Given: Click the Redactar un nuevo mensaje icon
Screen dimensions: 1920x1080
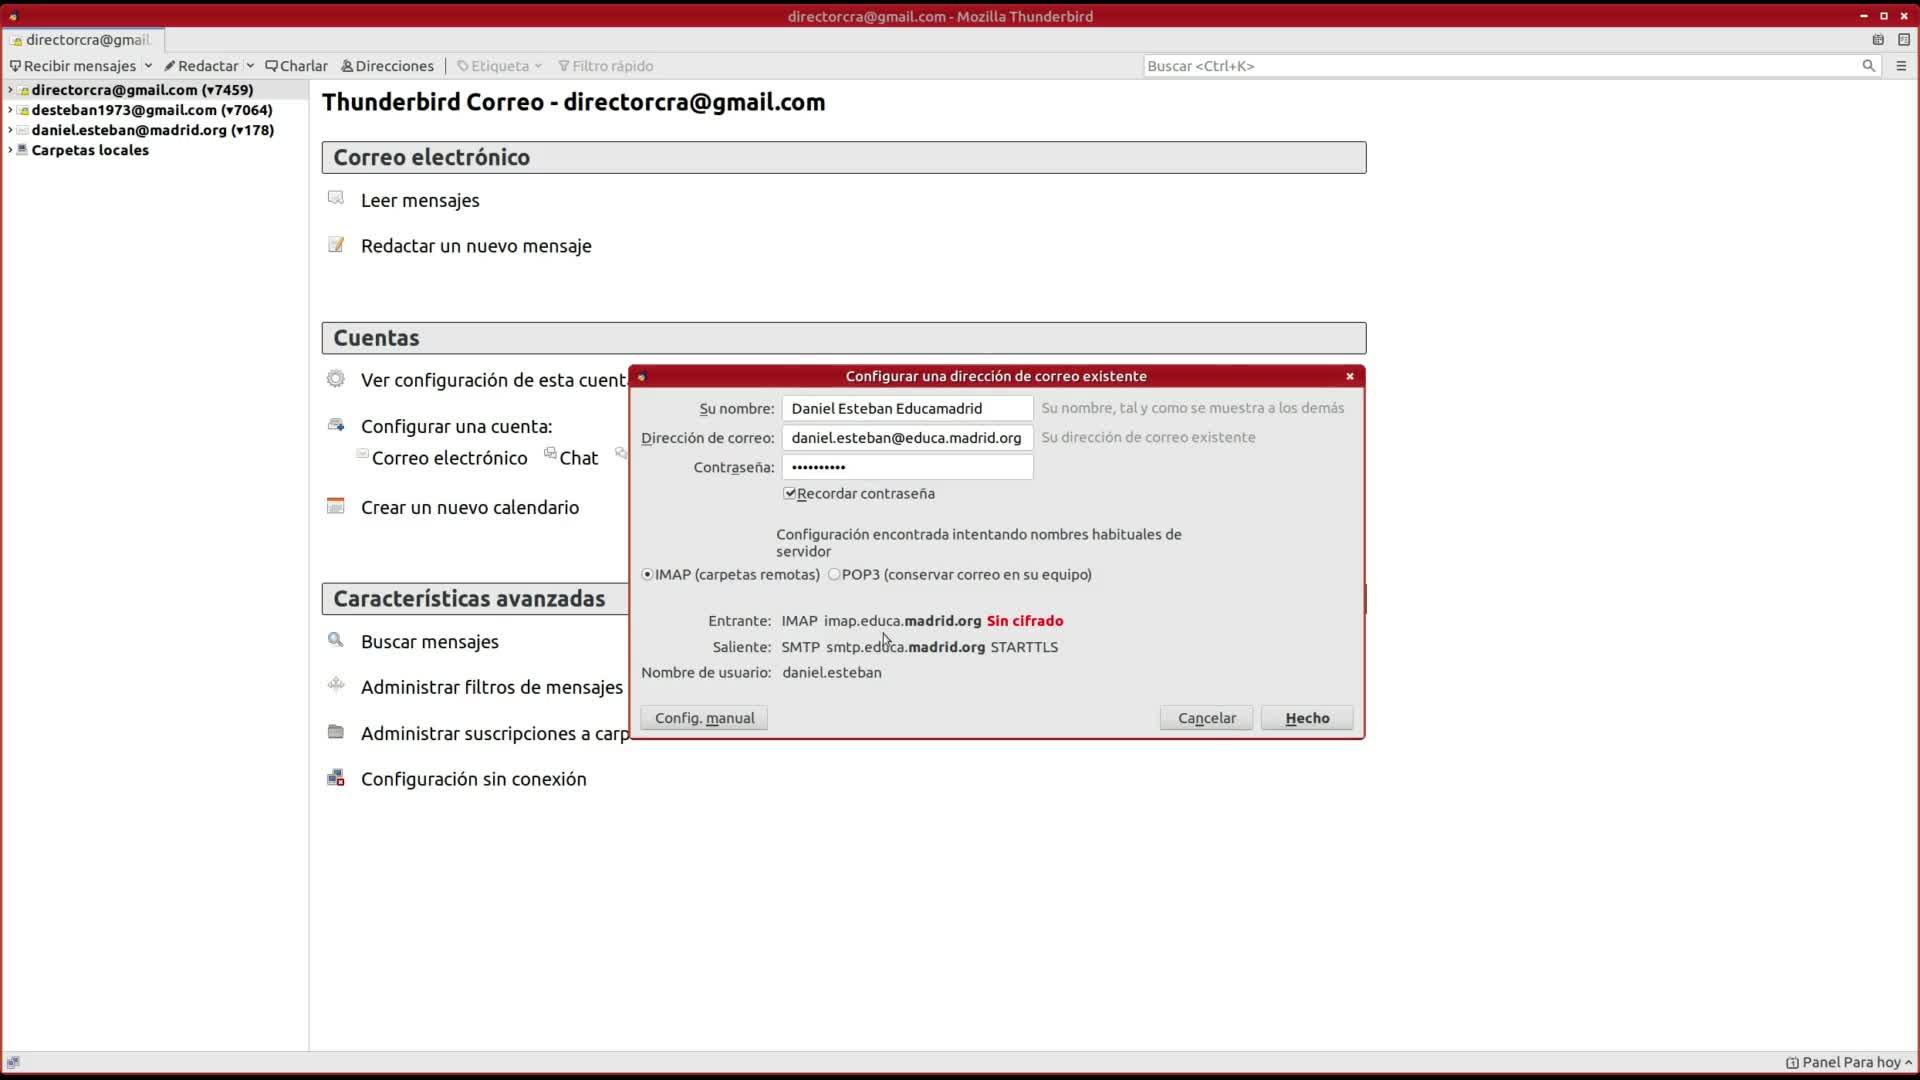Looking at the screenshot, I should click(336, 245).
